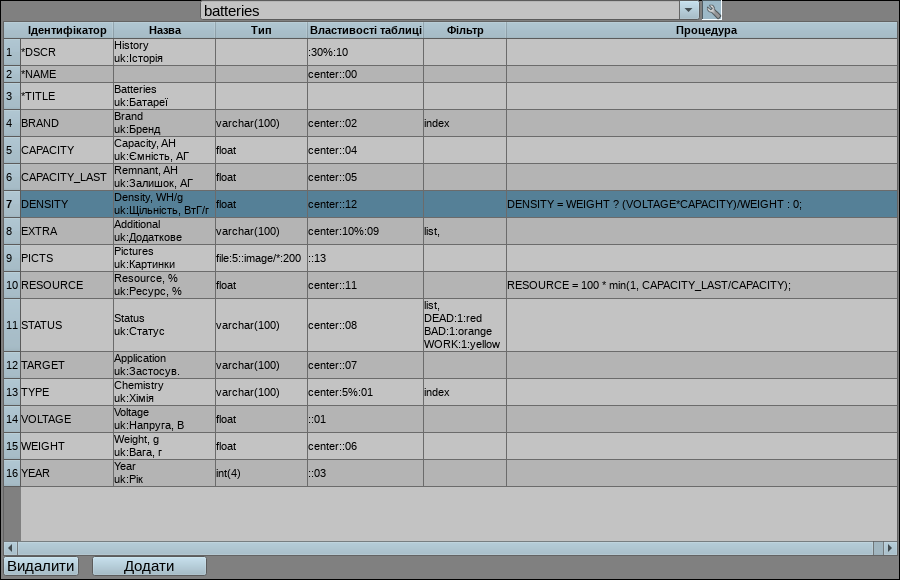
Task: Click the Ідентифікатор column header
Action: click(x=67, y=30)
